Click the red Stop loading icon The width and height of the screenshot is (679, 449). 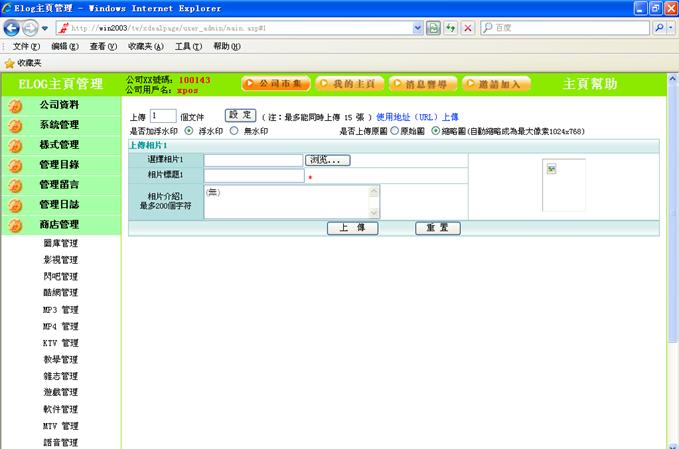[x=468, y=28]
